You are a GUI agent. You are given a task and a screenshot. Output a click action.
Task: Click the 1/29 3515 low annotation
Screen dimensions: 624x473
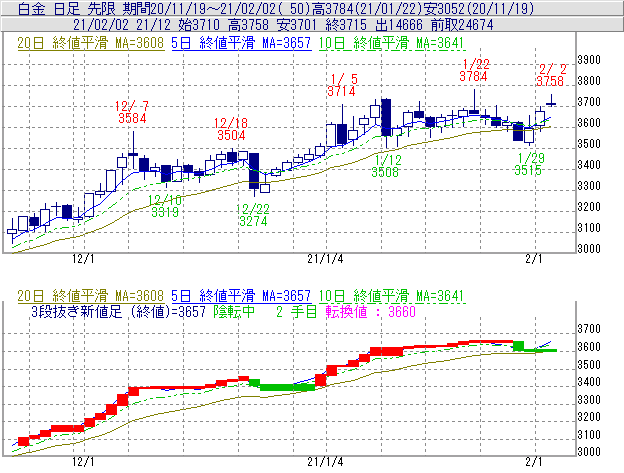click(x=528, y=164)
